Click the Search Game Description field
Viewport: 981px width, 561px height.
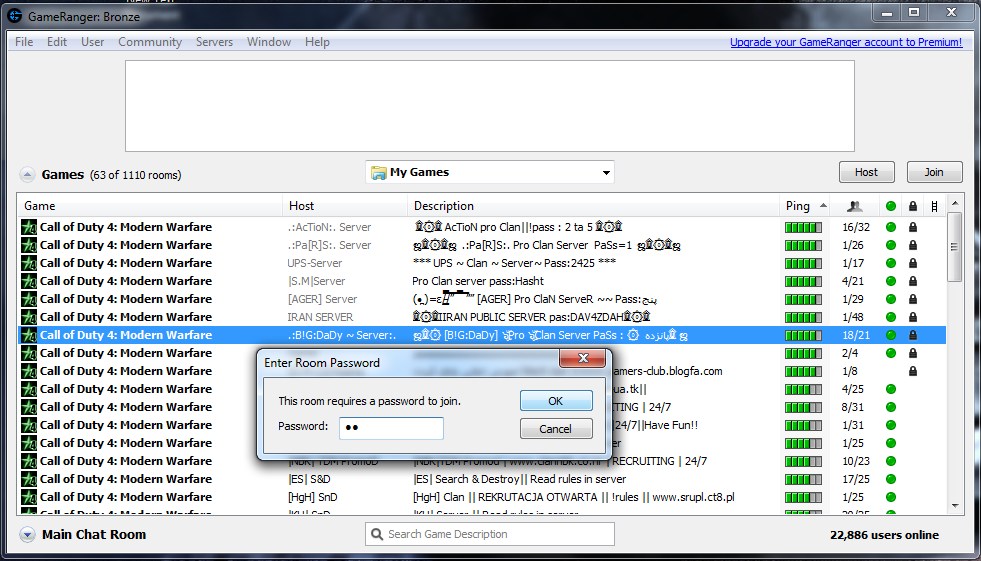coord(490,534)
